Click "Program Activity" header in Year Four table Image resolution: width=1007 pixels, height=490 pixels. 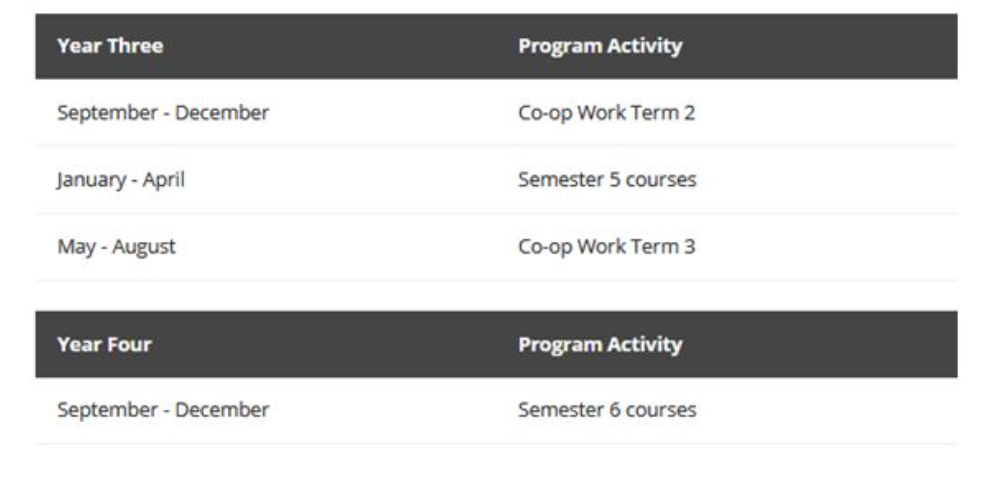[600, 344]
